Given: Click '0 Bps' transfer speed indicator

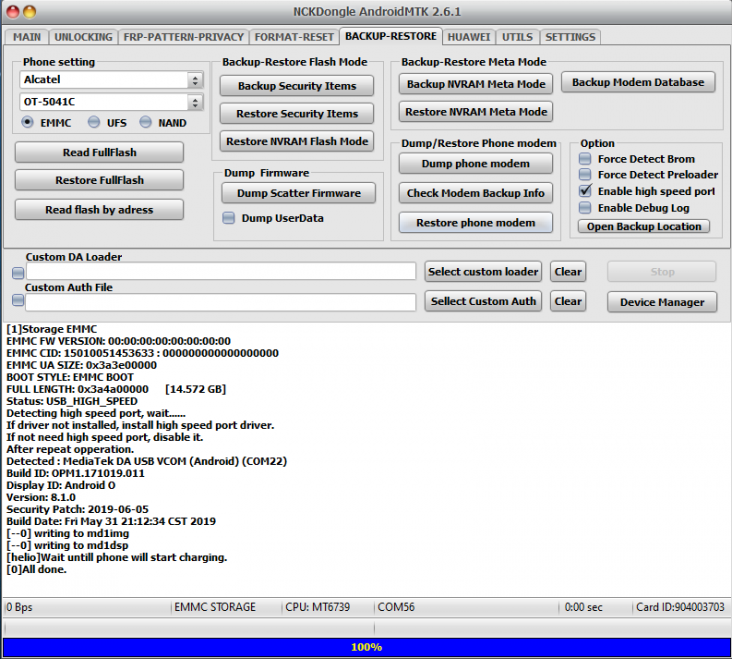Looking at the screenshot, I should click(x=19, y=607).
